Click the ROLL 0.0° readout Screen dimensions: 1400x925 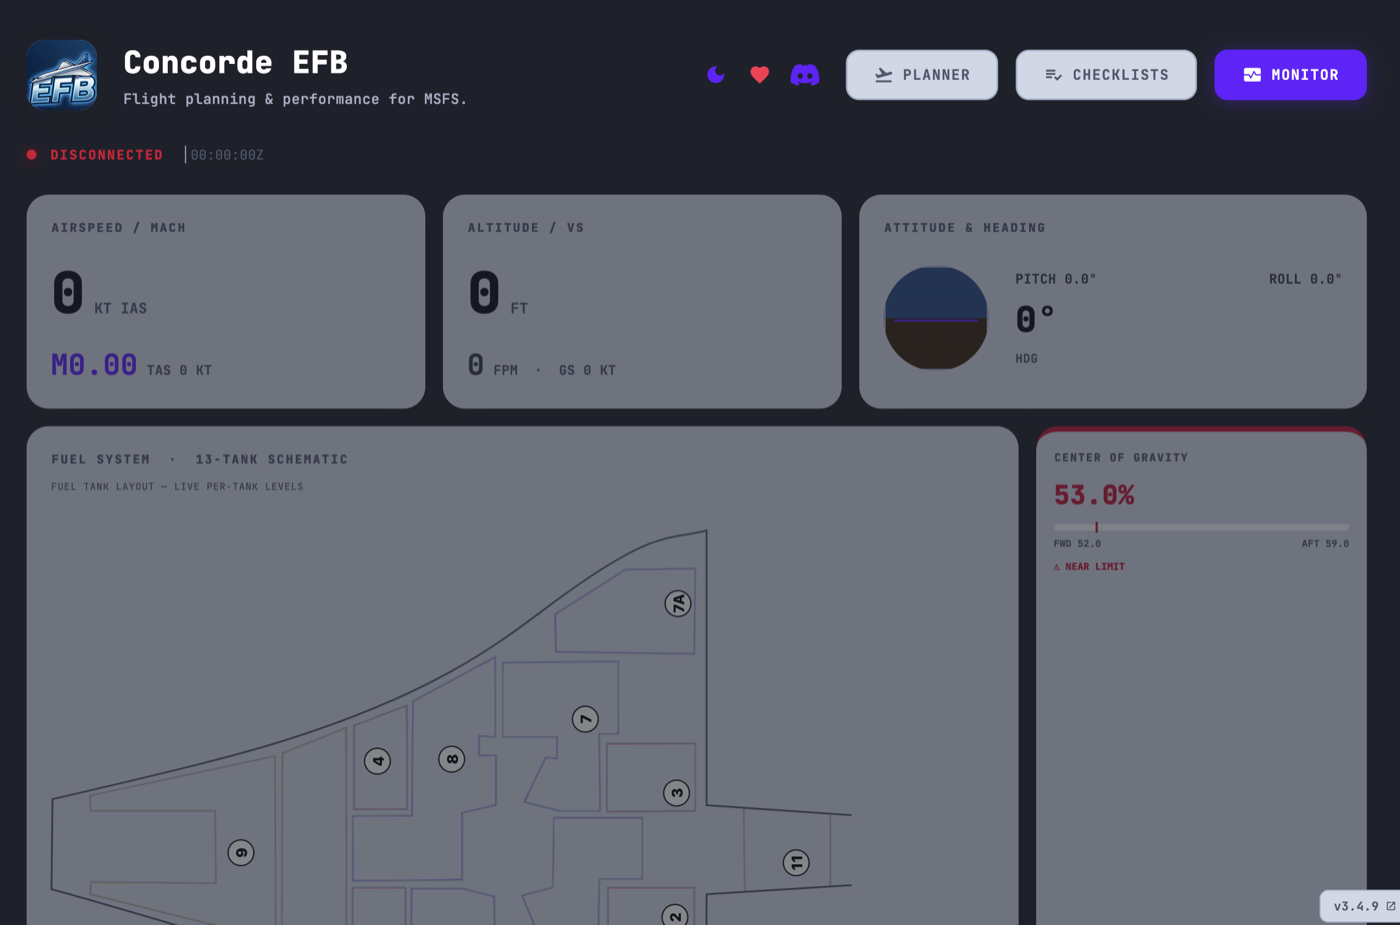[x=1305, y=279]
